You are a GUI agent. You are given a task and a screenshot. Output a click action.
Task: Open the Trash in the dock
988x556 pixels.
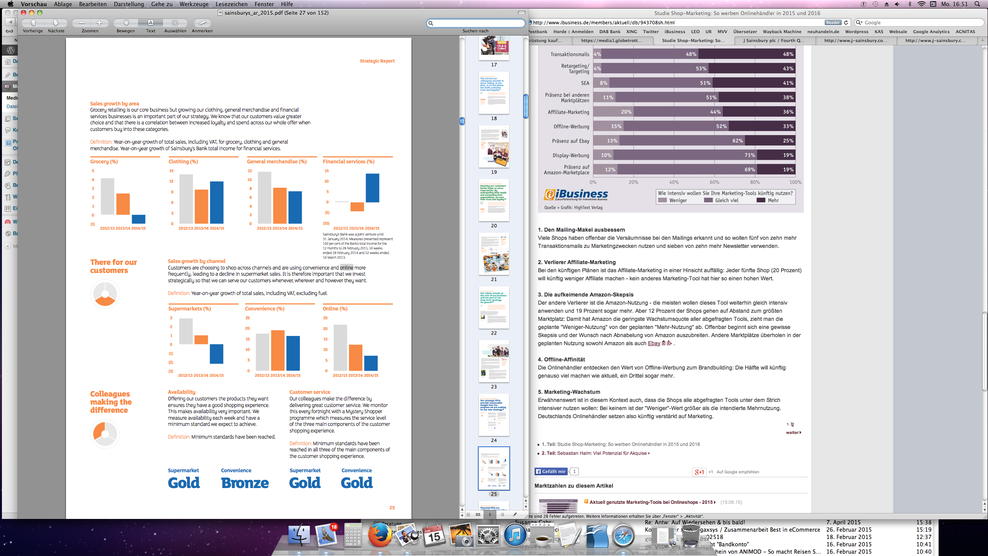click(690, 535)
